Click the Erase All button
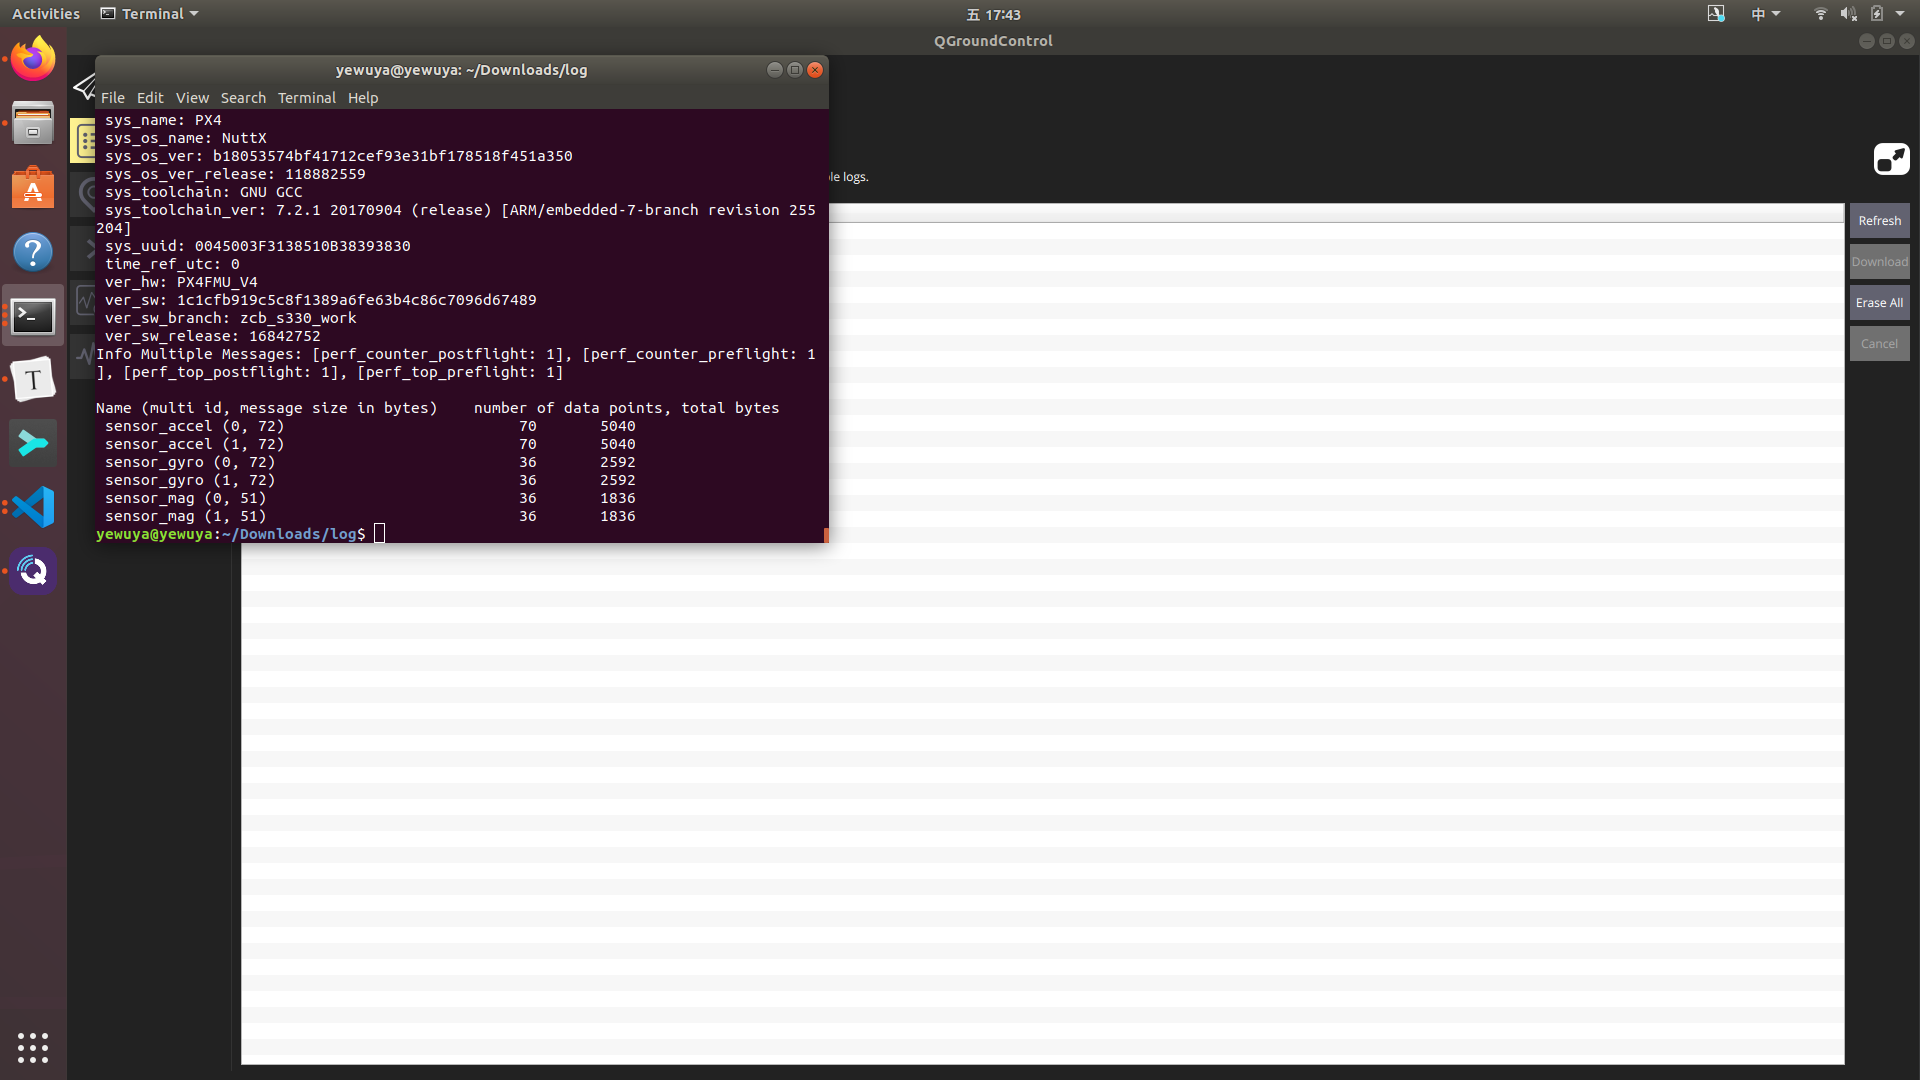Image resolution: width=1920 pixels, height=1080 pixels. point(1879,303)
